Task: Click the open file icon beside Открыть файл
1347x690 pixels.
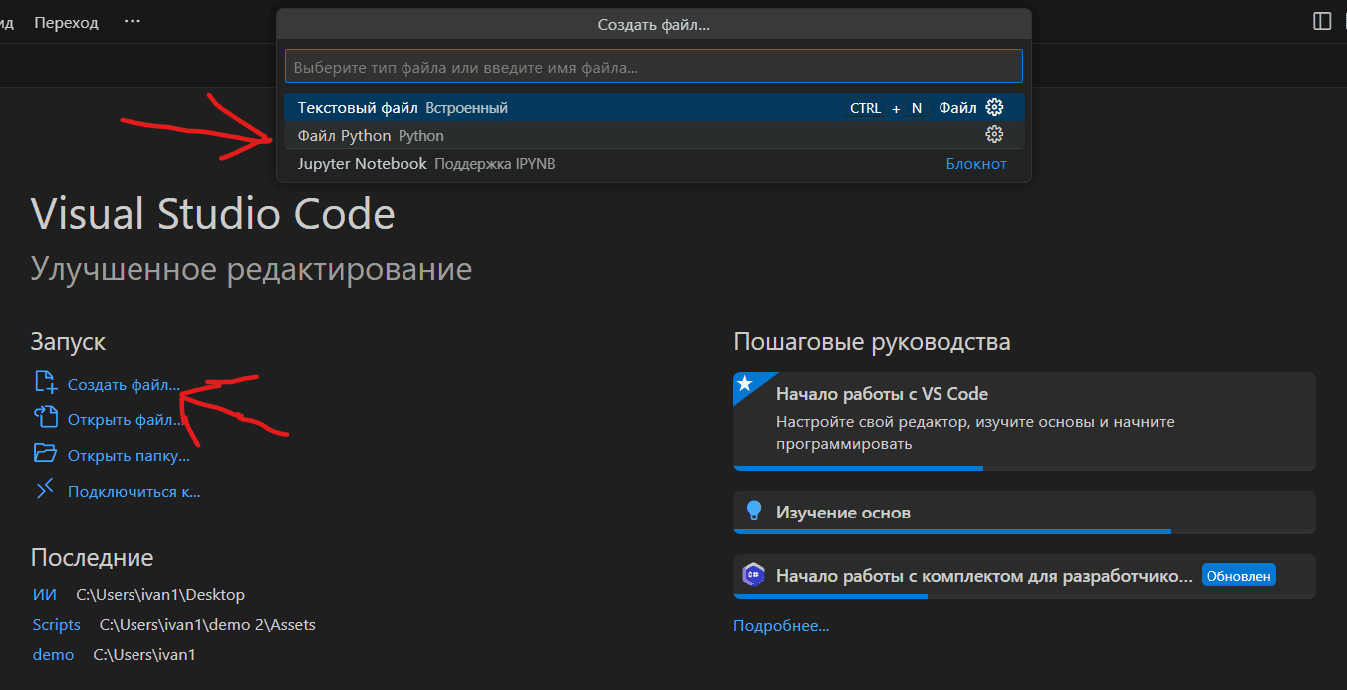Action: pos(46,417)
